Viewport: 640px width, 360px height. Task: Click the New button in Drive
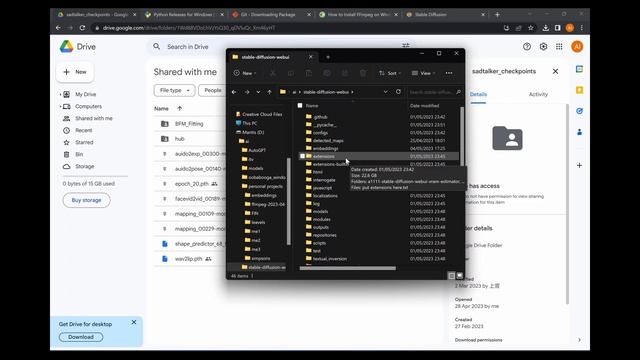[x=75, y=72]
